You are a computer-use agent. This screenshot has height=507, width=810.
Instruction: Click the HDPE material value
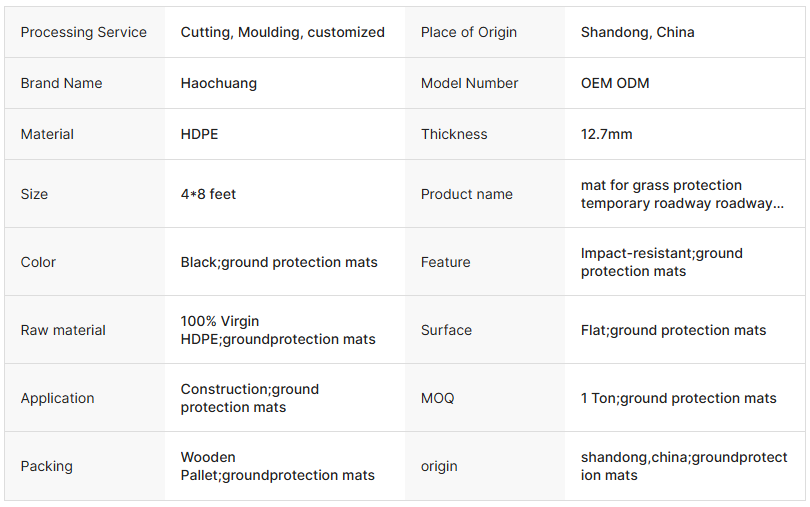click(x=200, y=134)
